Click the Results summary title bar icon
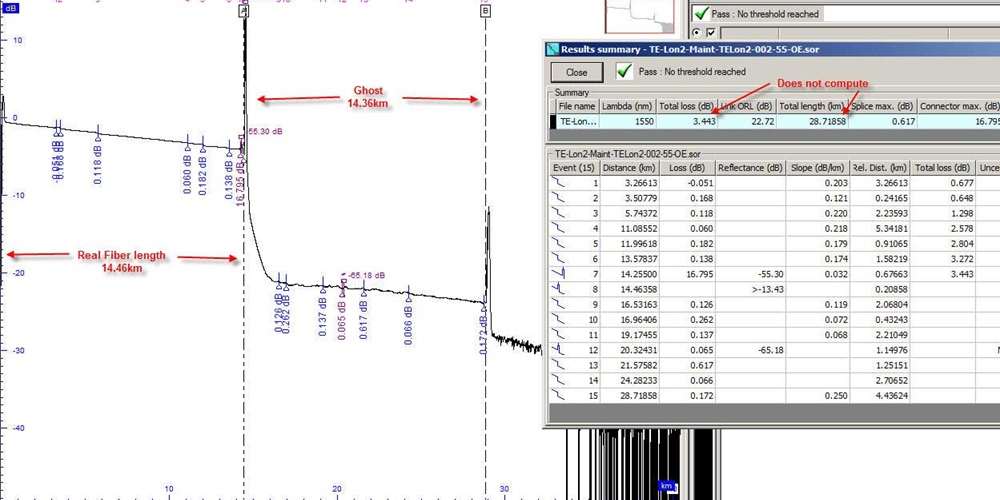 [x=552, y=49]
